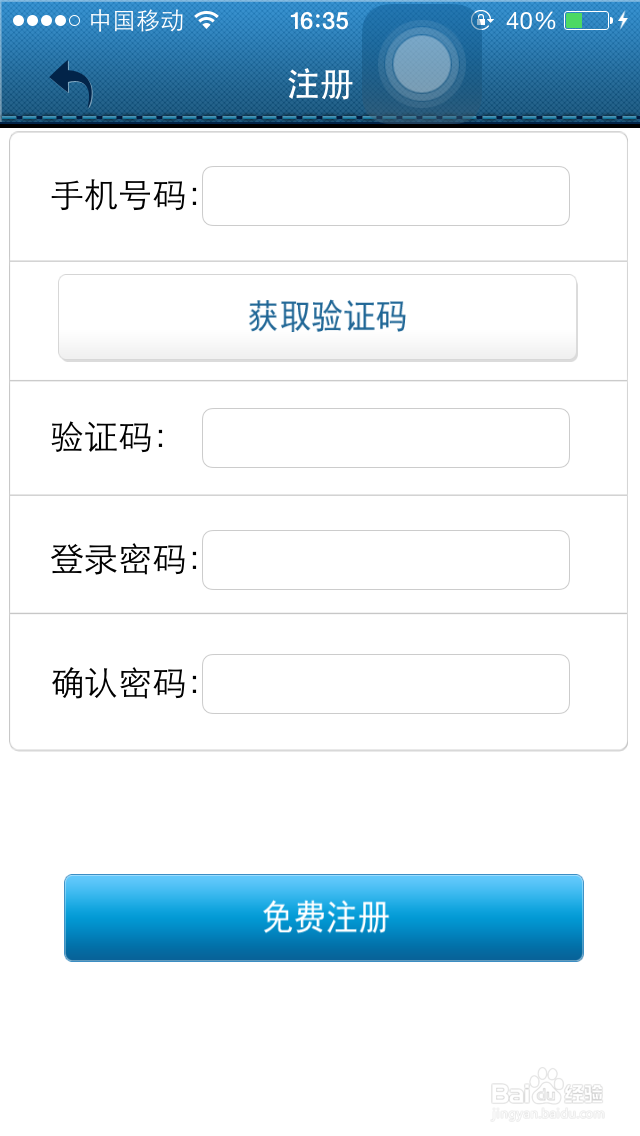Image resolution: width=640 pixels, height=1136 pixels.
Task: Tap the back arrow icon
Action: pos(71,83)
